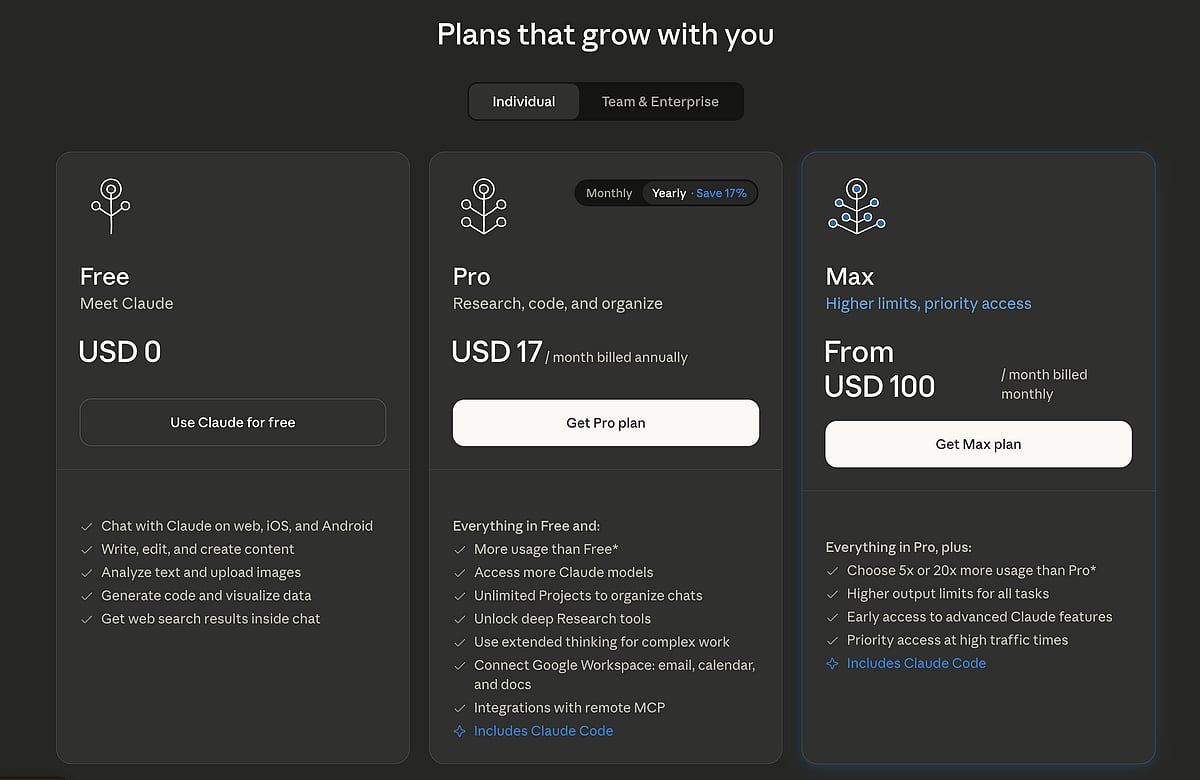The image size is (1200, 780).
Task: Click sparkle icon beside Pro's Claude Code
Action: pos(460,731)
